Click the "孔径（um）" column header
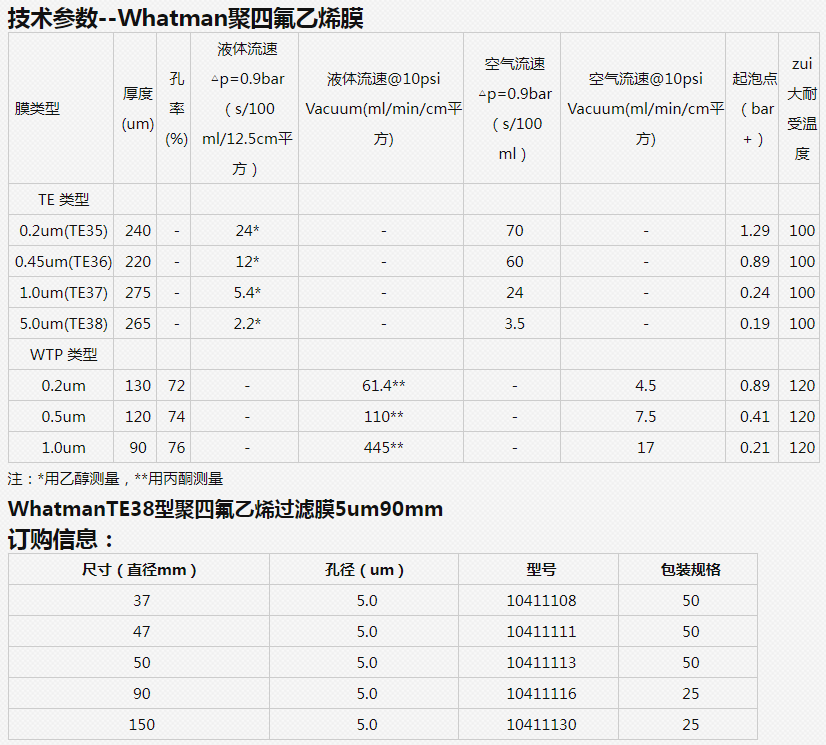 coord(364,570)
